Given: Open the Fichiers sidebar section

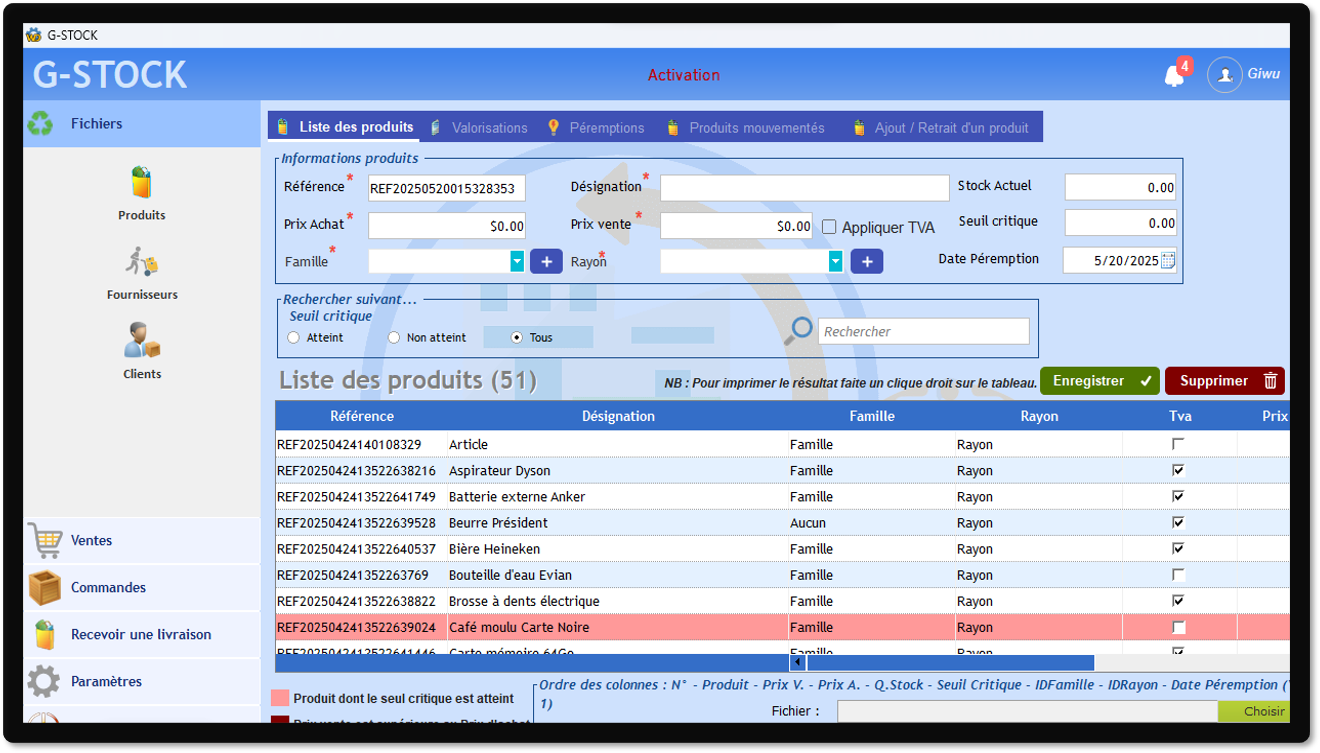Looking at the screenshot, I should point(142,124).
